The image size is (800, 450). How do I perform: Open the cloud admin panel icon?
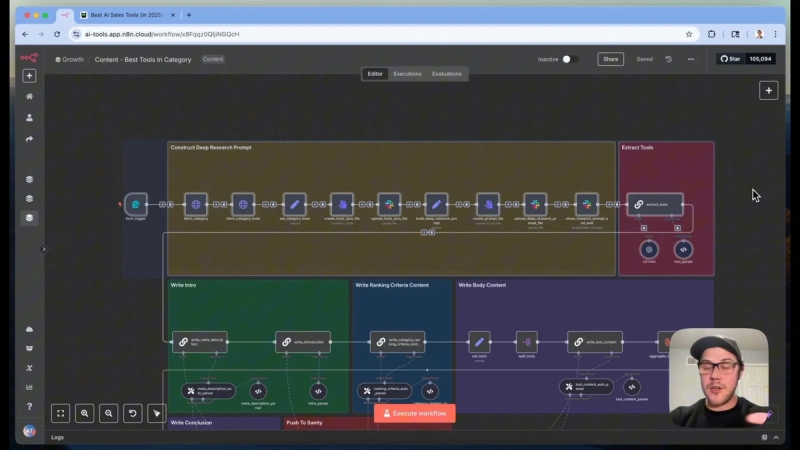pos(29,329)
